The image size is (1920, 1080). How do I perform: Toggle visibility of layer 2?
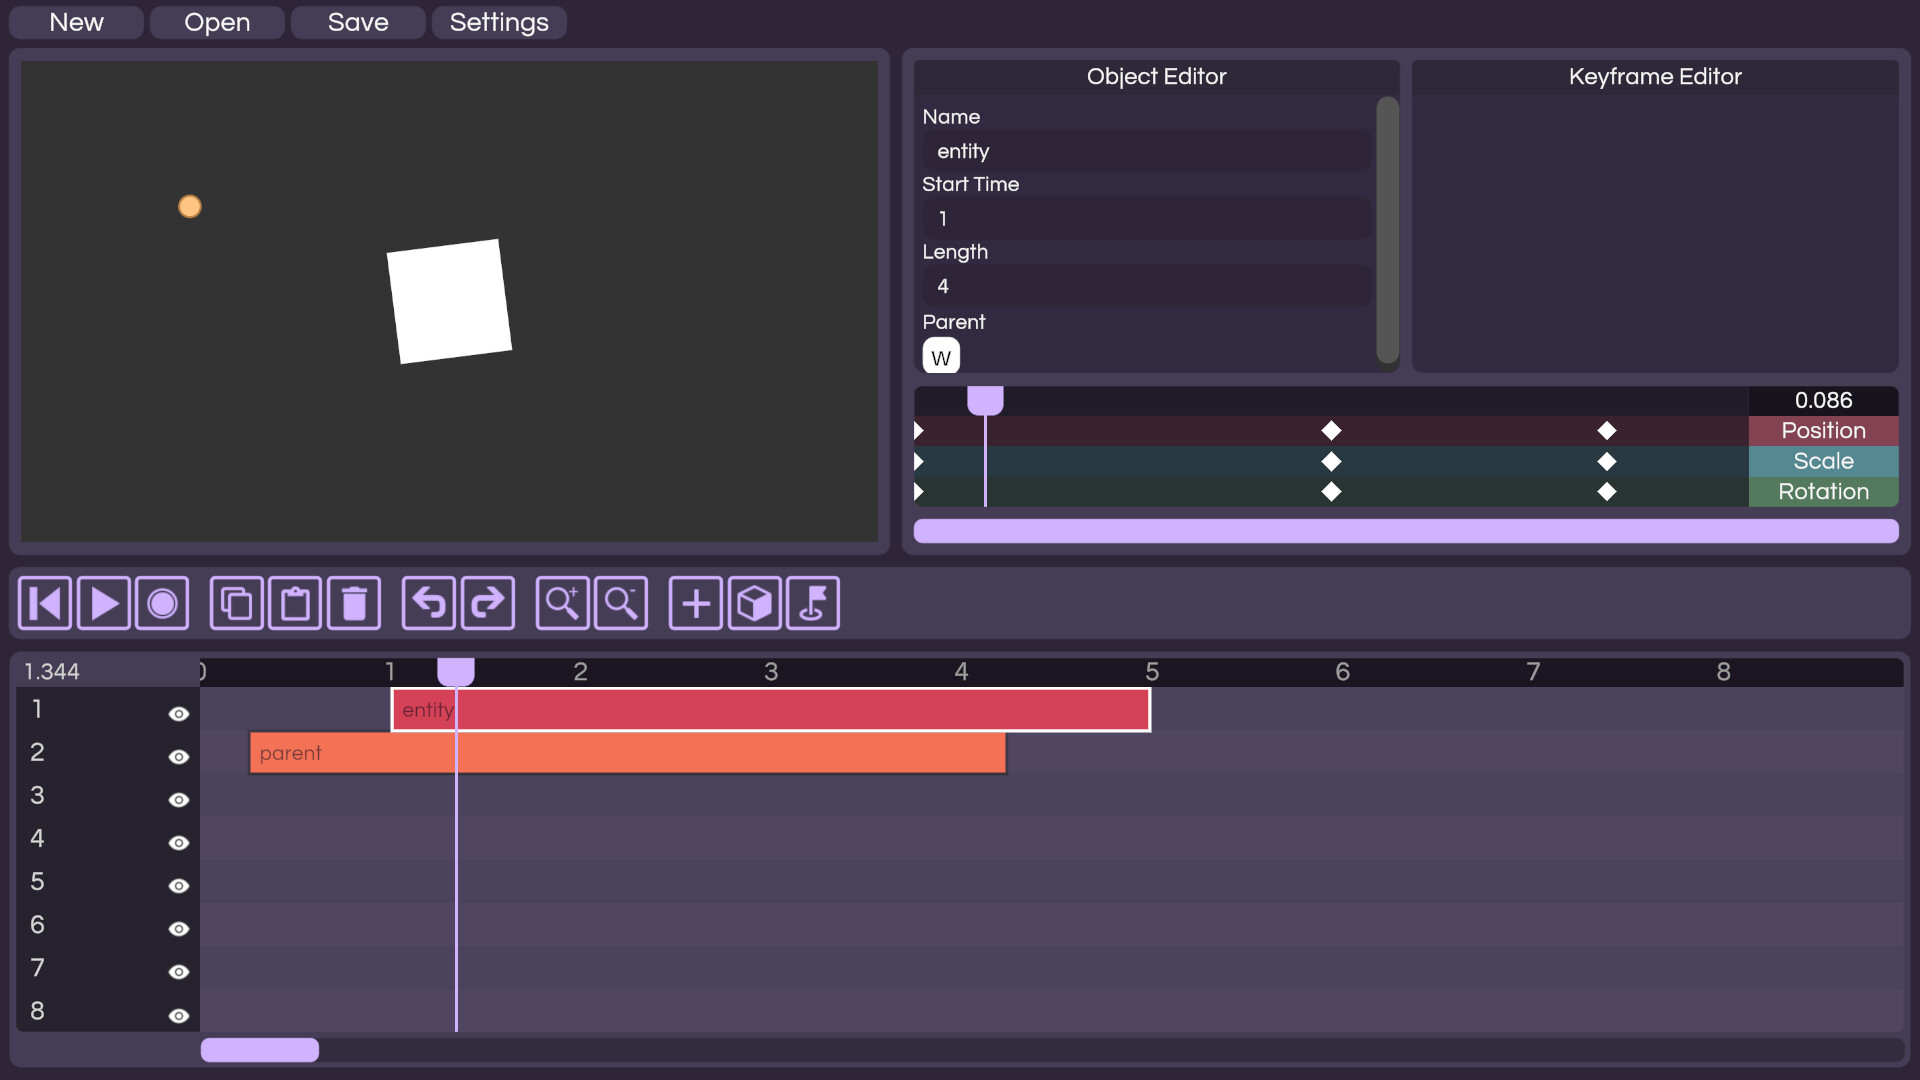[179, 757]
